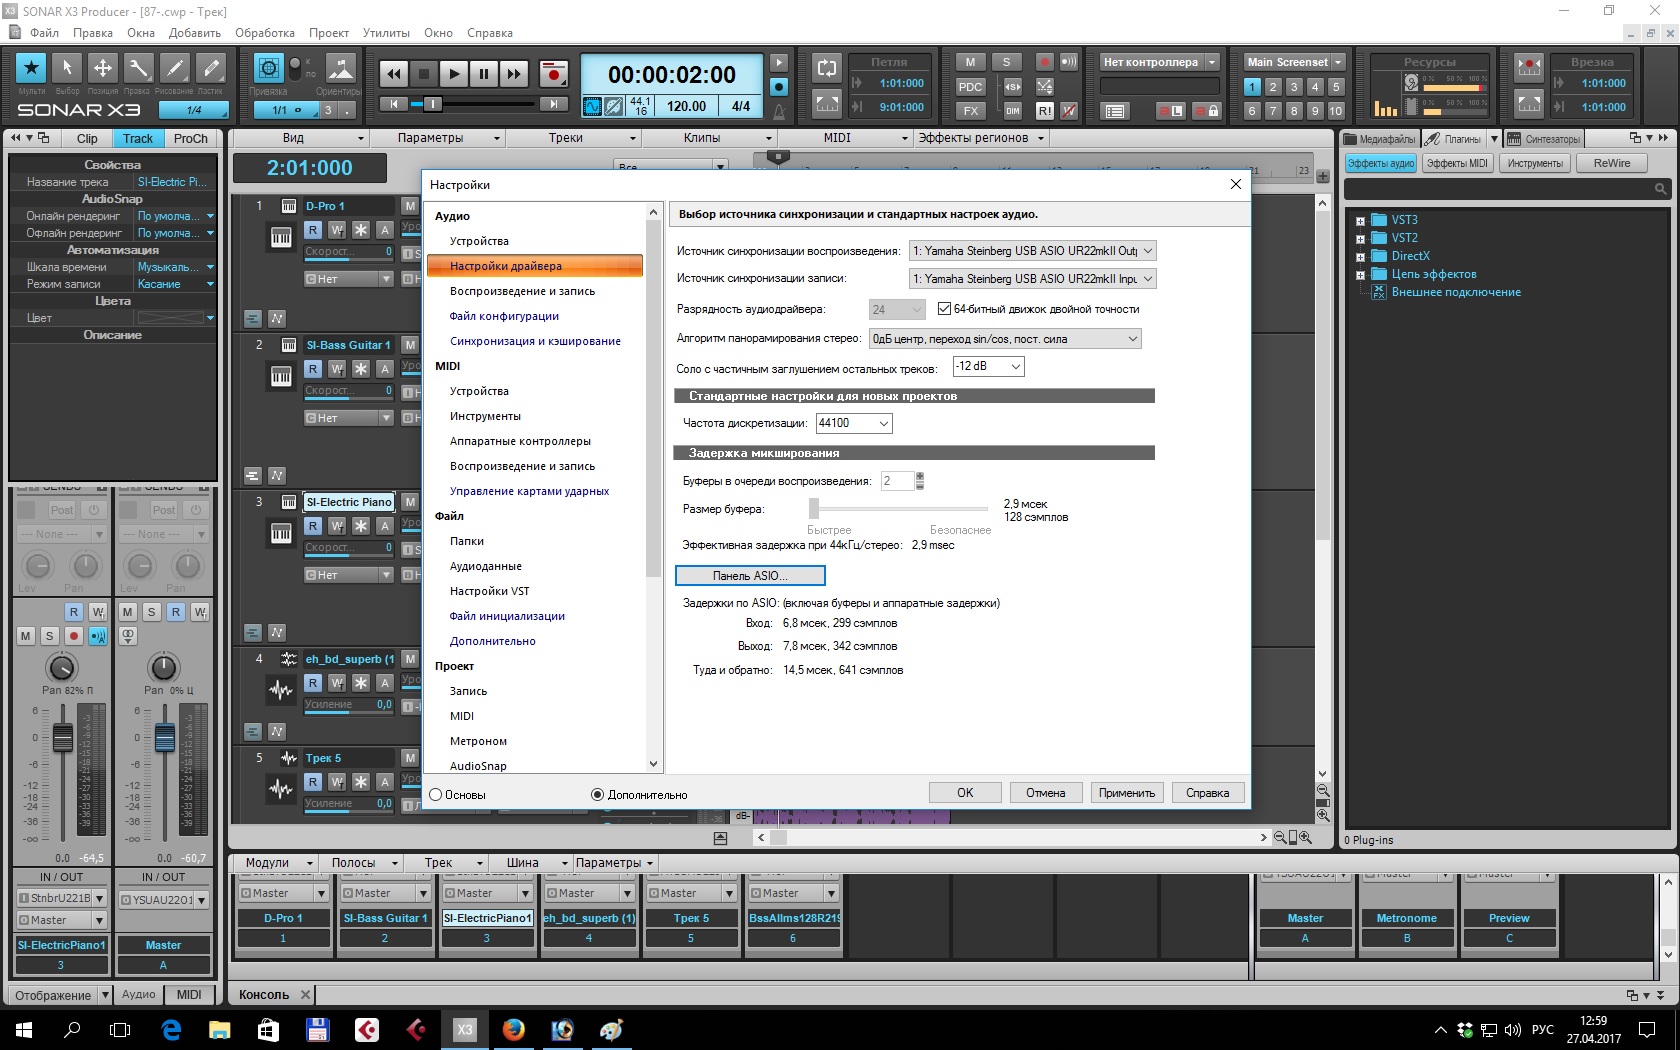
Task: Expand the VST3 folder in the plugin browser
Action: click(x=1360, y=221)
